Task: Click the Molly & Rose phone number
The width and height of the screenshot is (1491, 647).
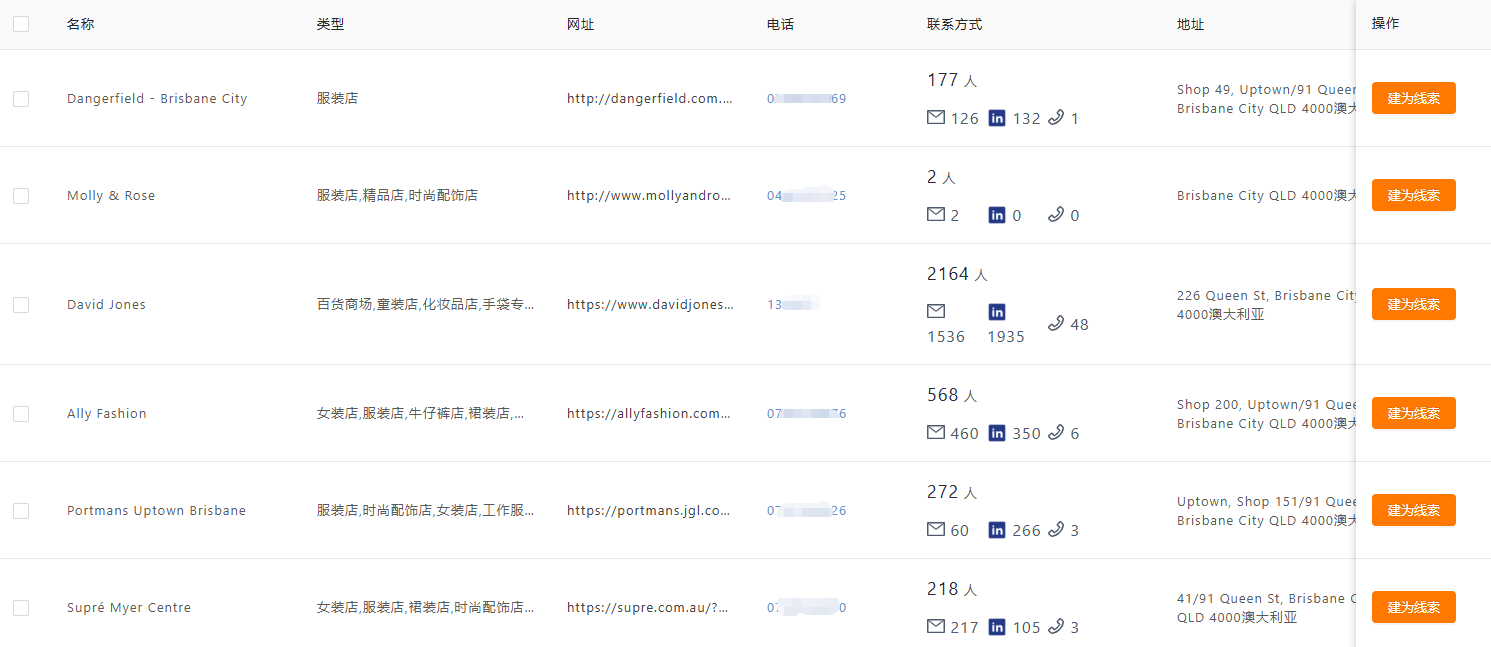Action: 807,196
